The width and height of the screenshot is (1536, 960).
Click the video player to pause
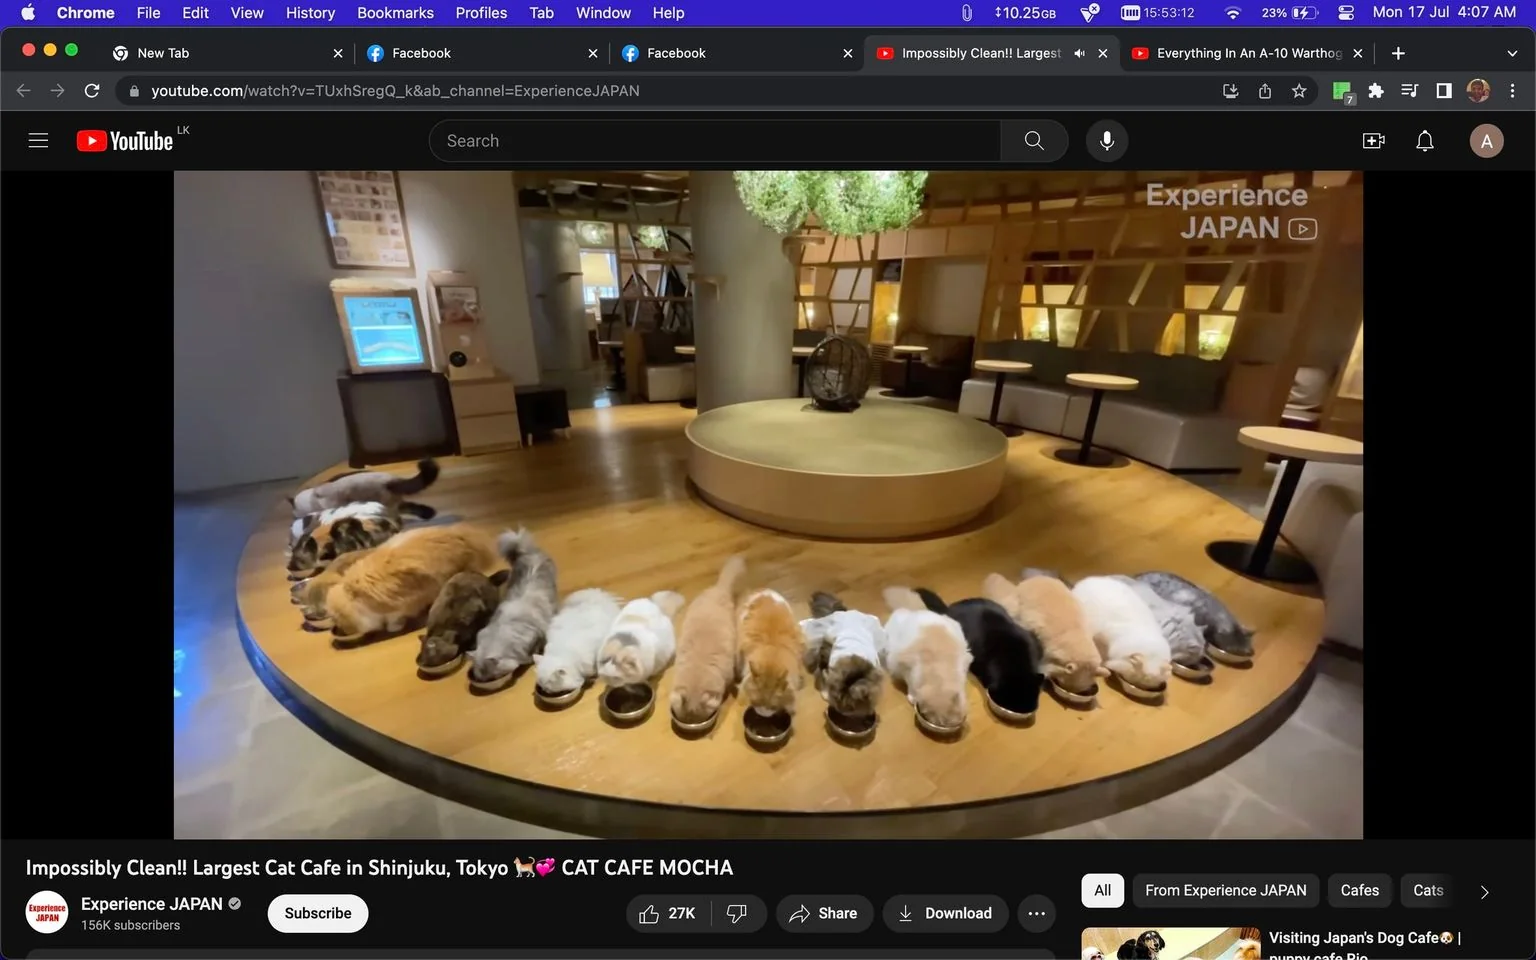768,505
